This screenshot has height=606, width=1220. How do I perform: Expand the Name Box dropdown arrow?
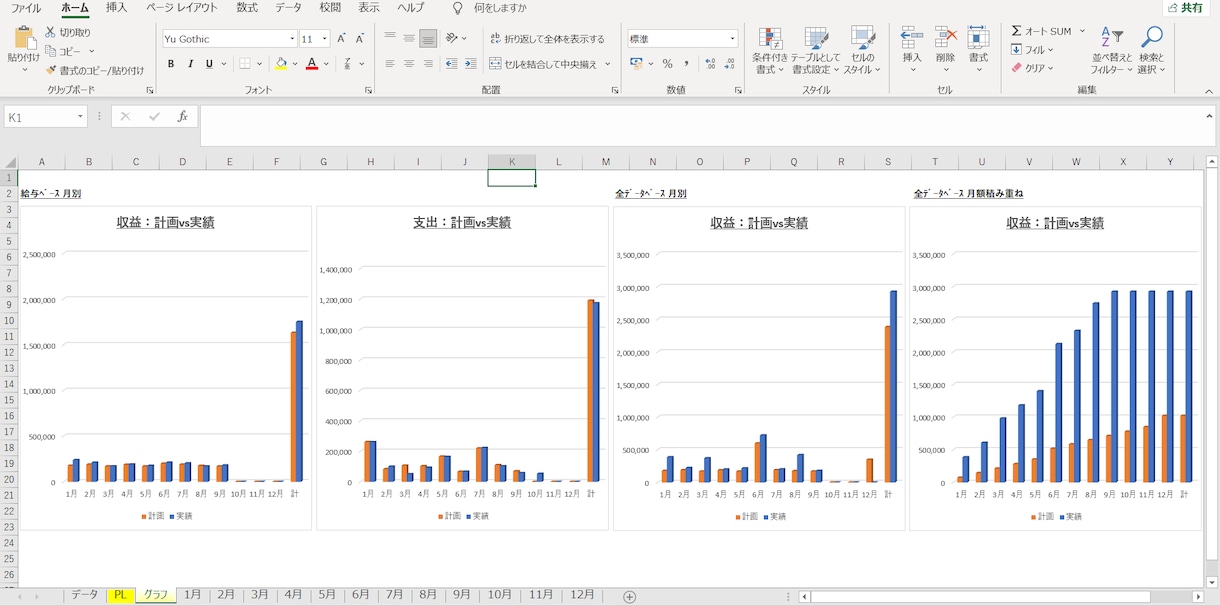[80, 117]
